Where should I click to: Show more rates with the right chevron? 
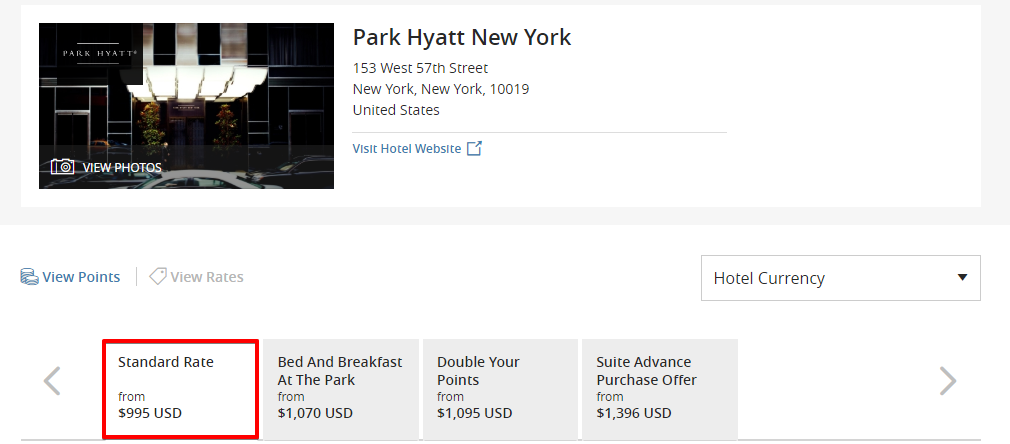[947, 381]
